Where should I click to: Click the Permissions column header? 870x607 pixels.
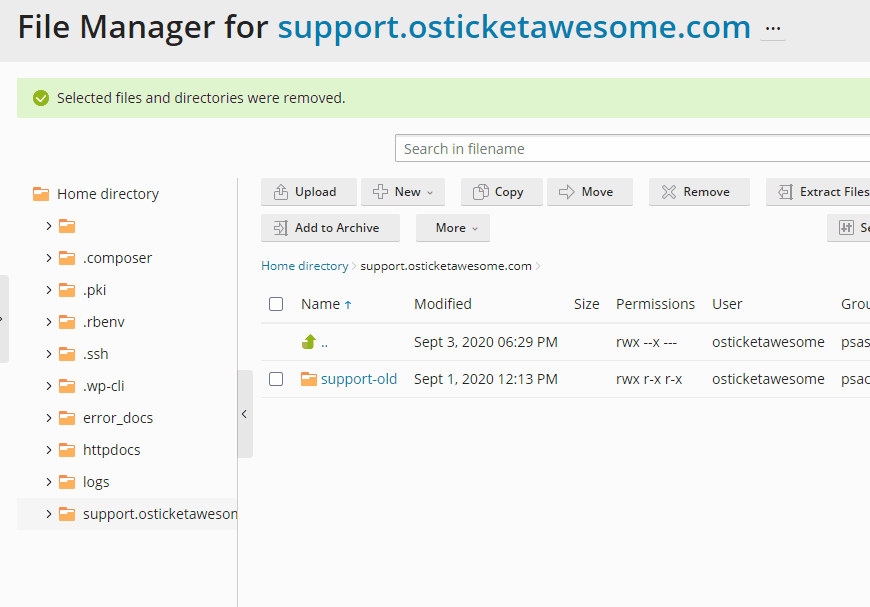(x=655, y=304)
